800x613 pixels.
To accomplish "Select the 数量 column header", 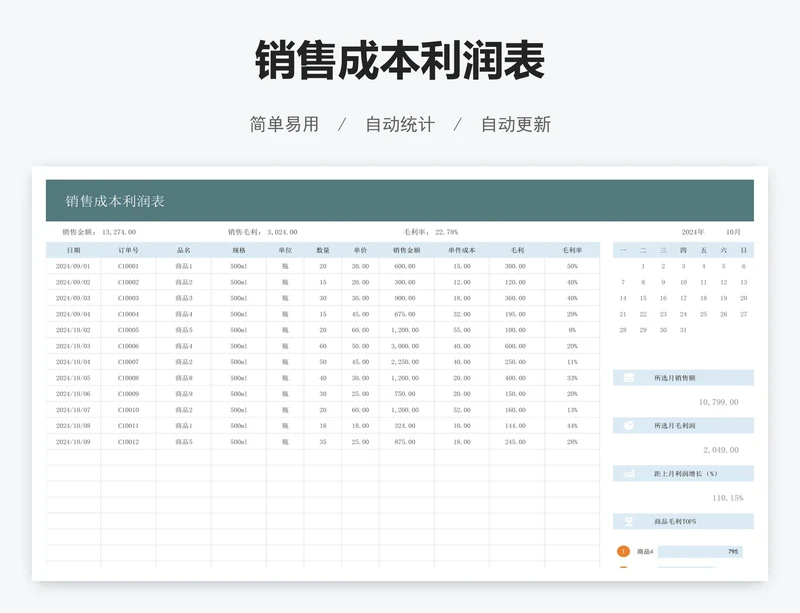I will click(323, 250).
